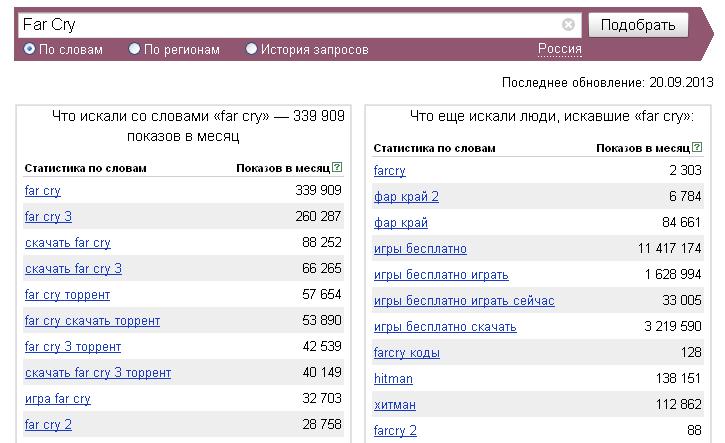Open the 'far cry 2' link
725x443 pixels.
[48, 425]
